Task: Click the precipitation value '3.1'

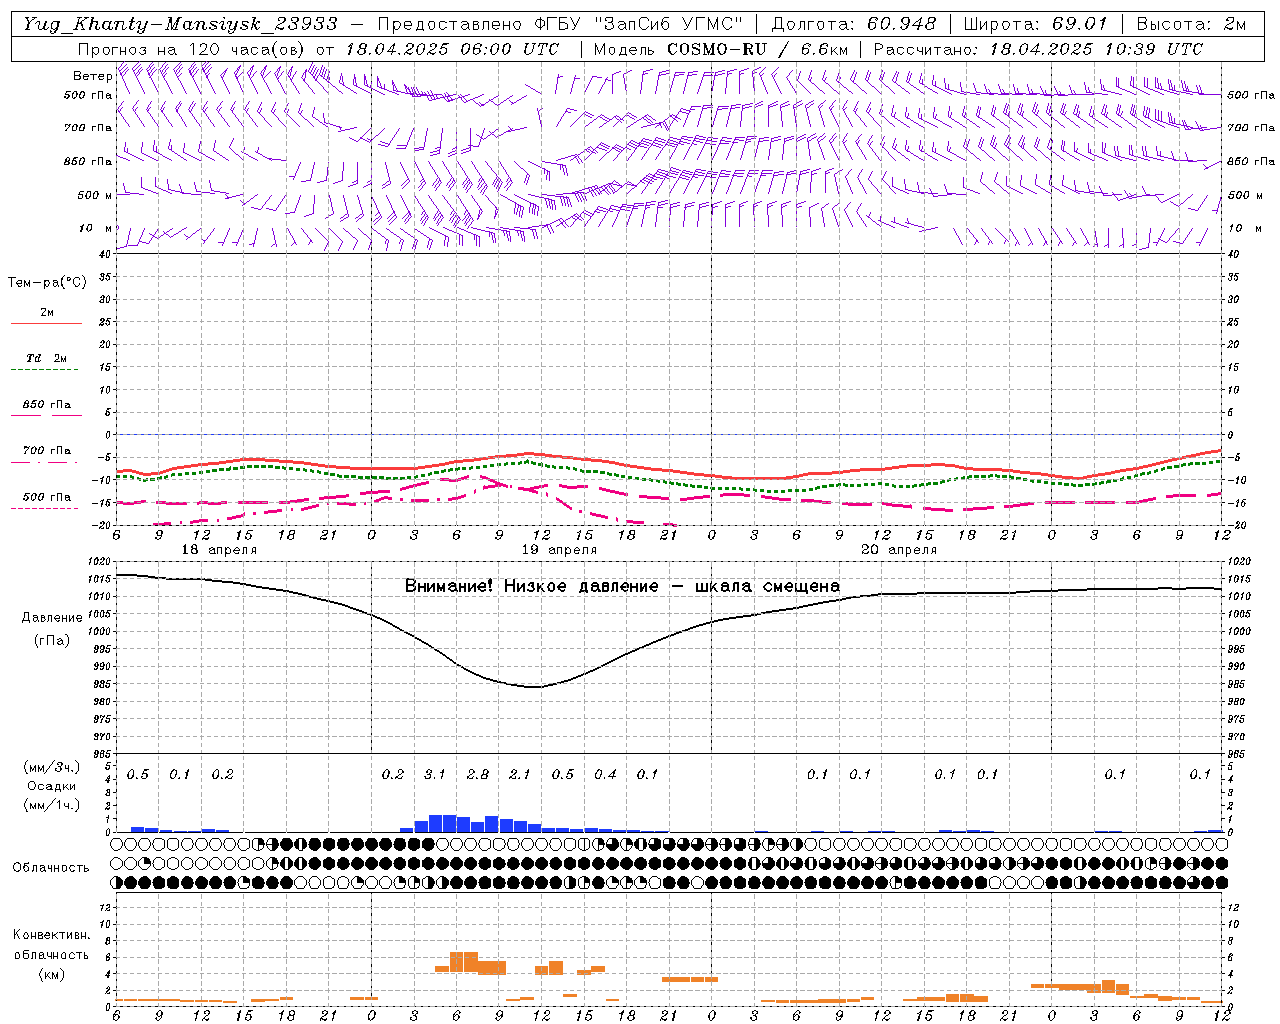Action: (434, 775)
